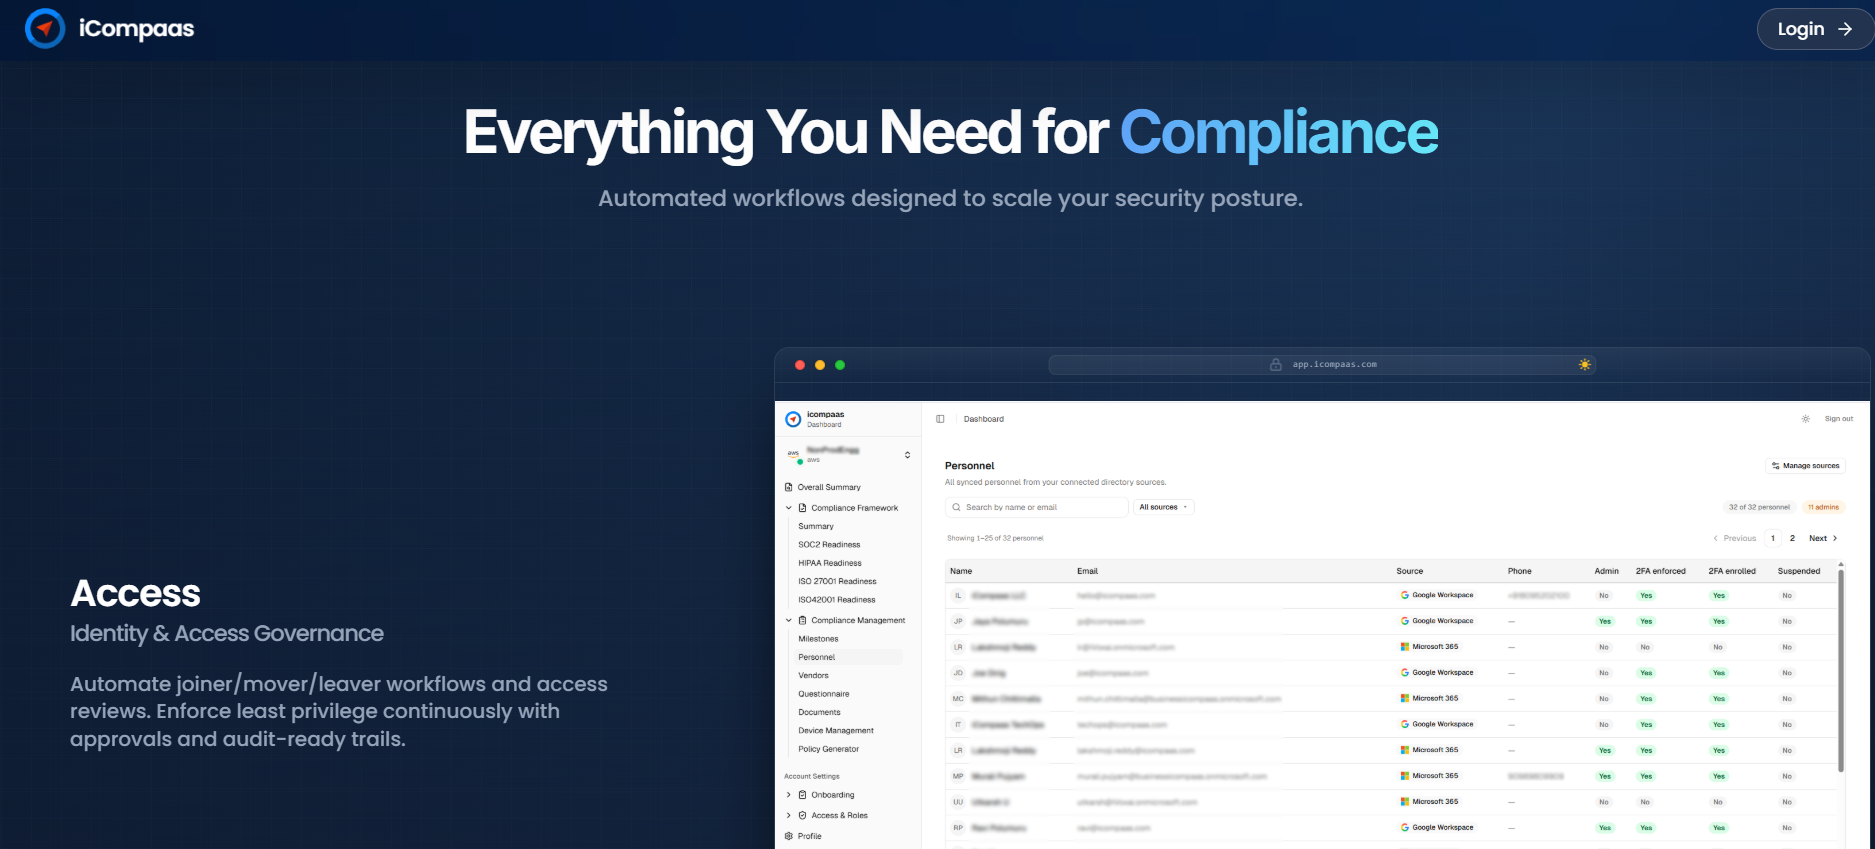Click the padlock icon beside app.icompaas.com
Image resolution: width=1875 pixels, height=849 pixels.
click(x=1275, y=365)
